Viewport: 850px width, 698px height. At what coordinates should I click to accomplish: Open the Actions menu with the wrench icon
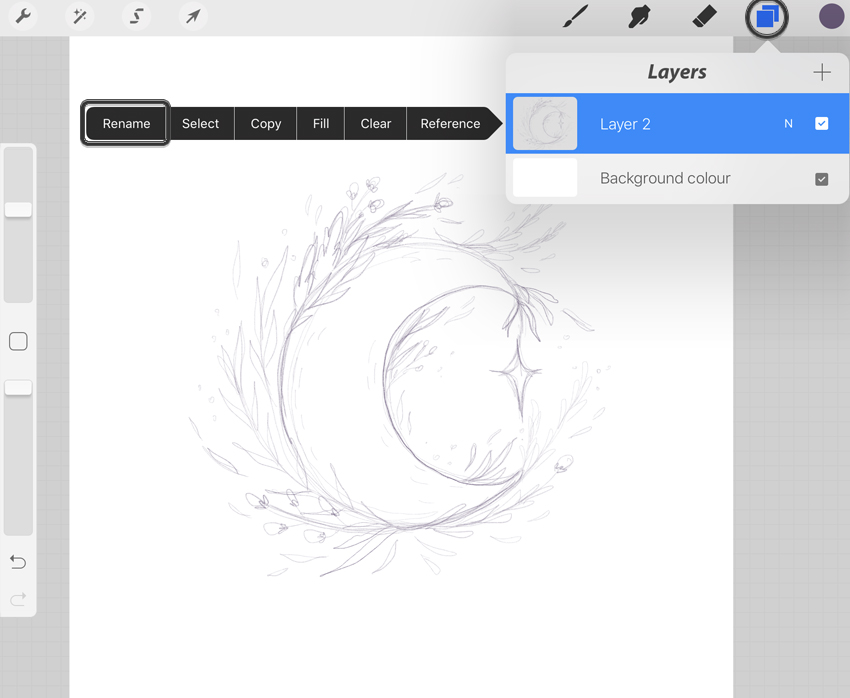tap(22, 16)
